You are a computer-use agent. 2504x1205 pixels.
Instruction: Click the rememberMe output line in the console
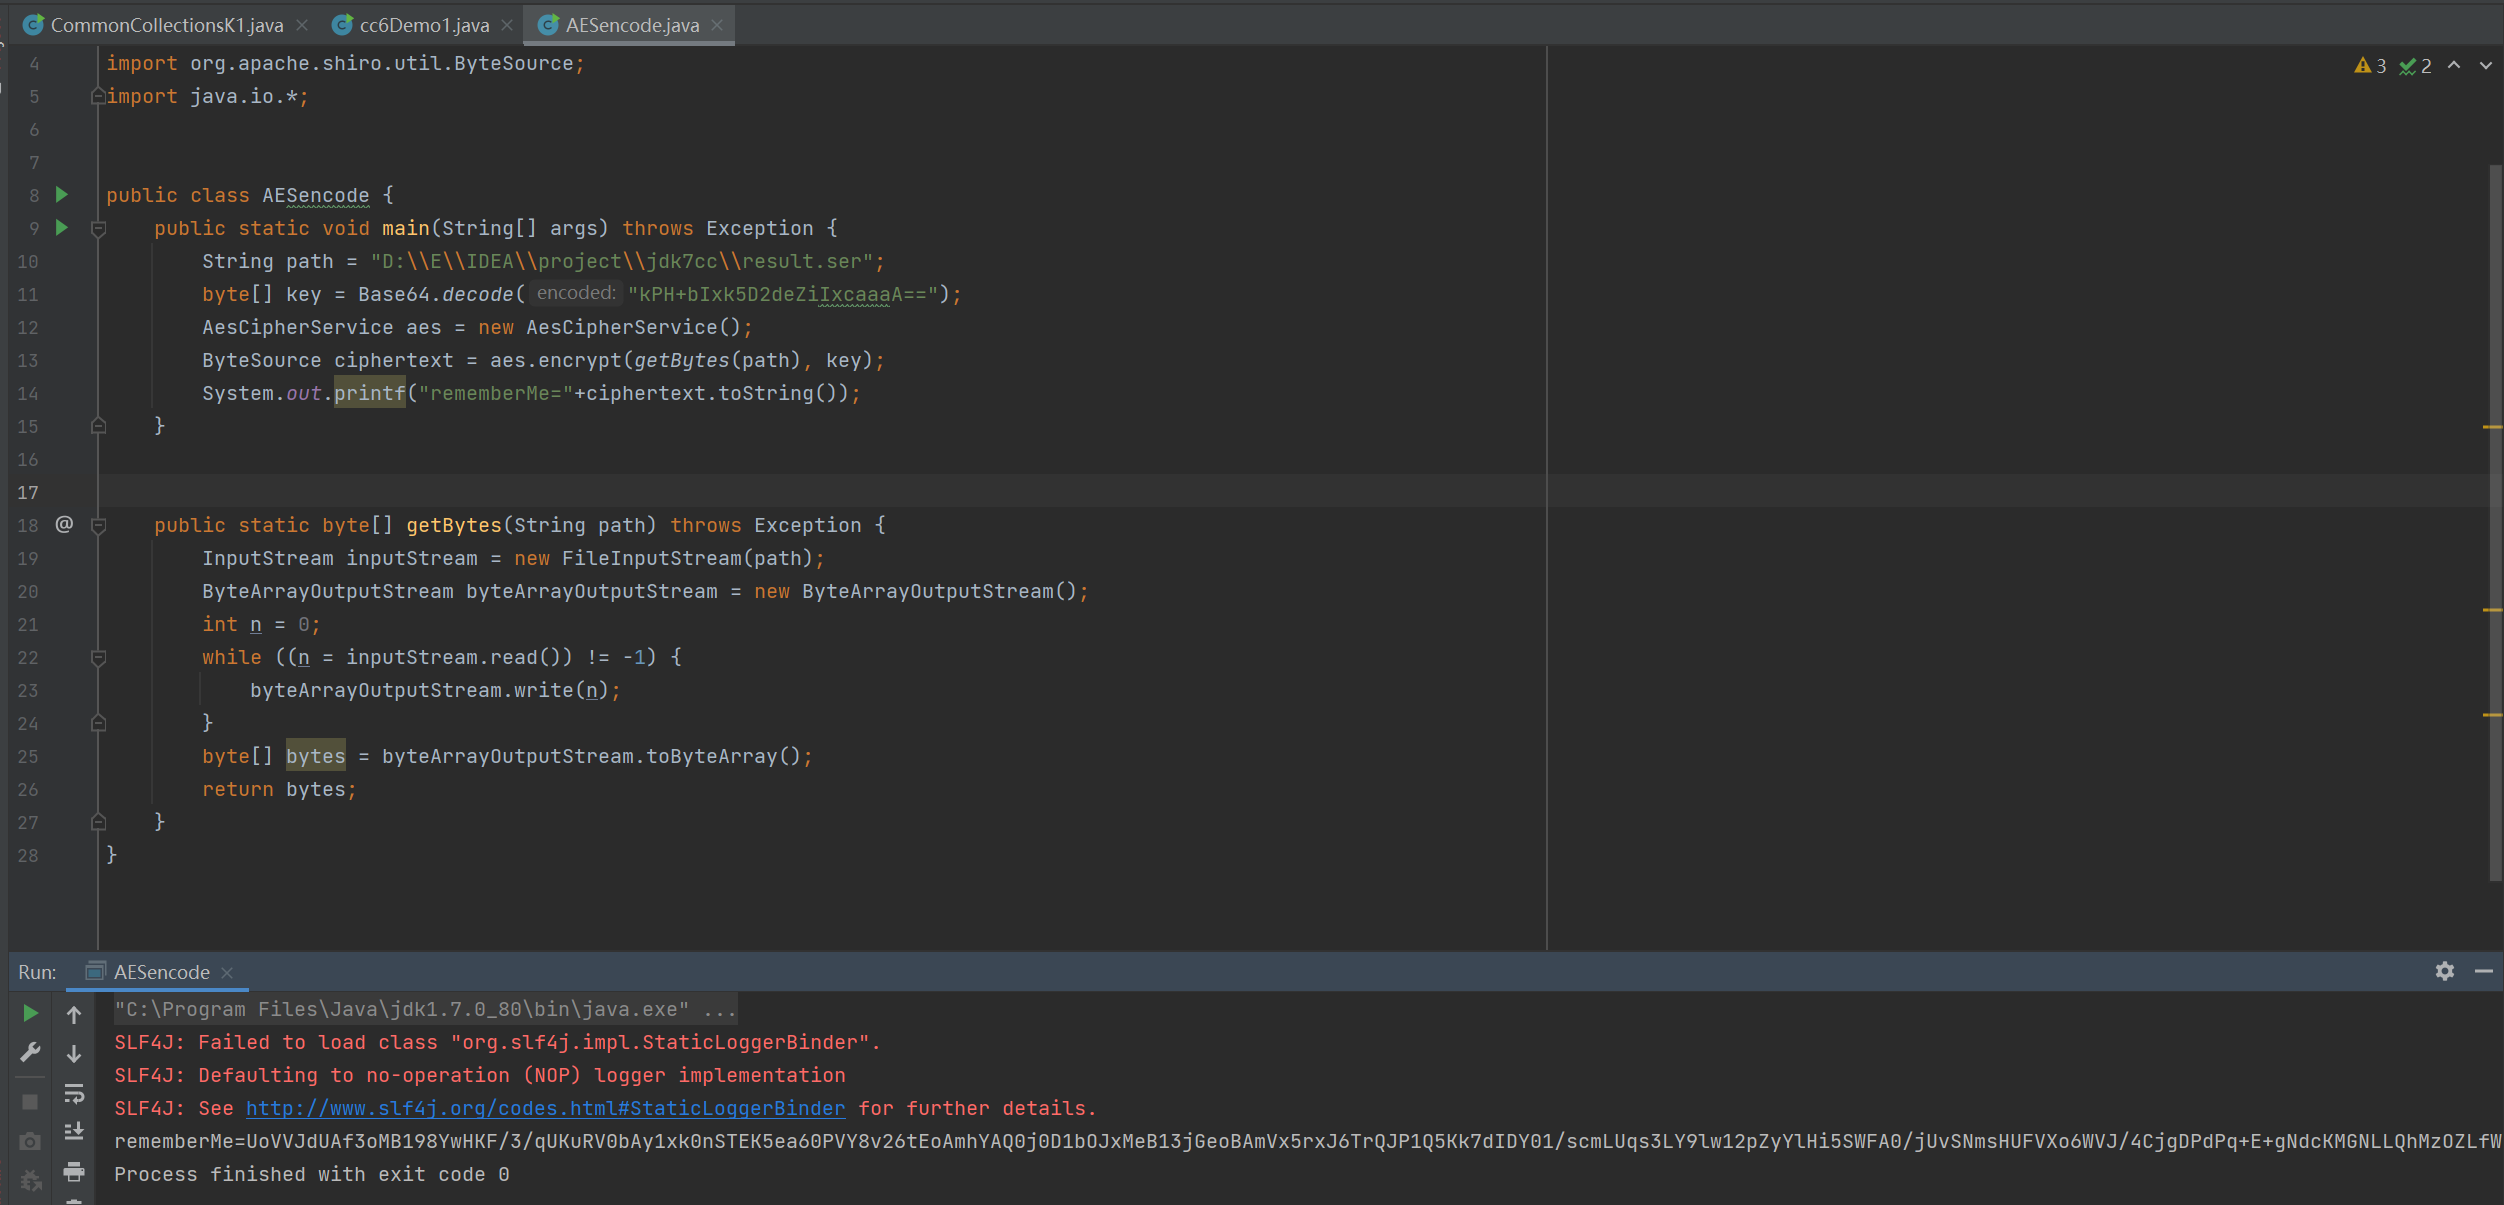click(x=1306, y=1141)
